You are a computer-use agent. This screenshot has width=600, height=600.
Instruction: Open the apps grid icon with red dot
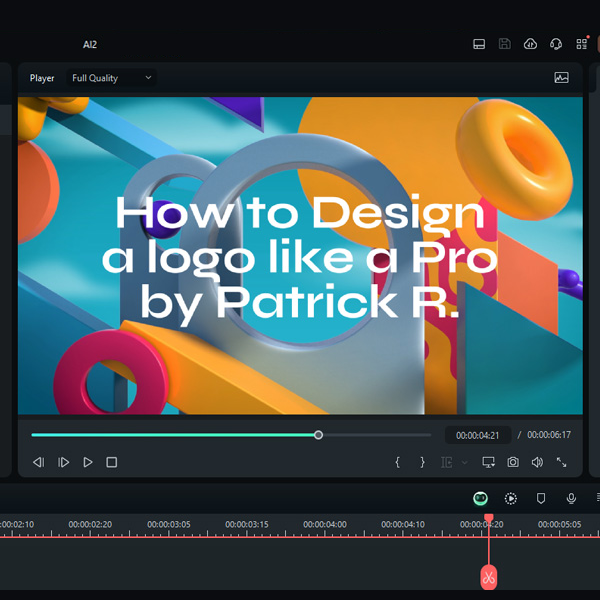coord(582,44)
